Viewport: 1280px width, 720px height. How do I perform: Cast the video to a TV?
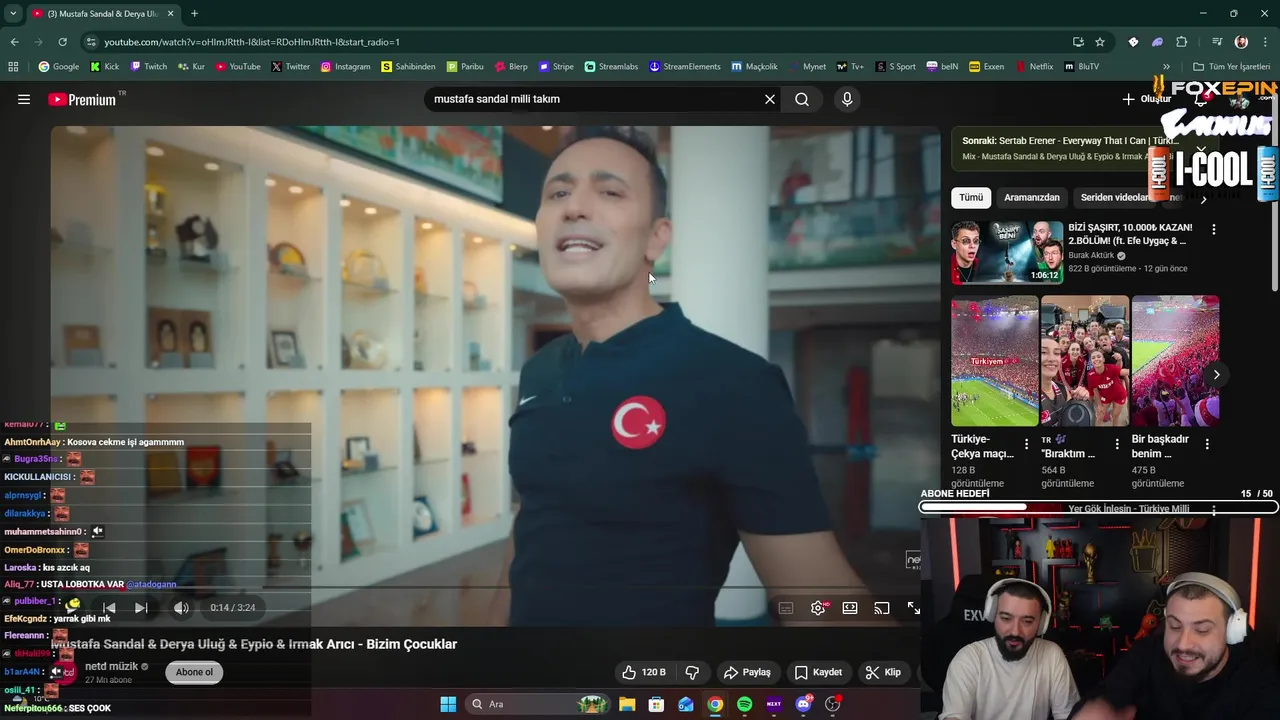pos(882,608)
